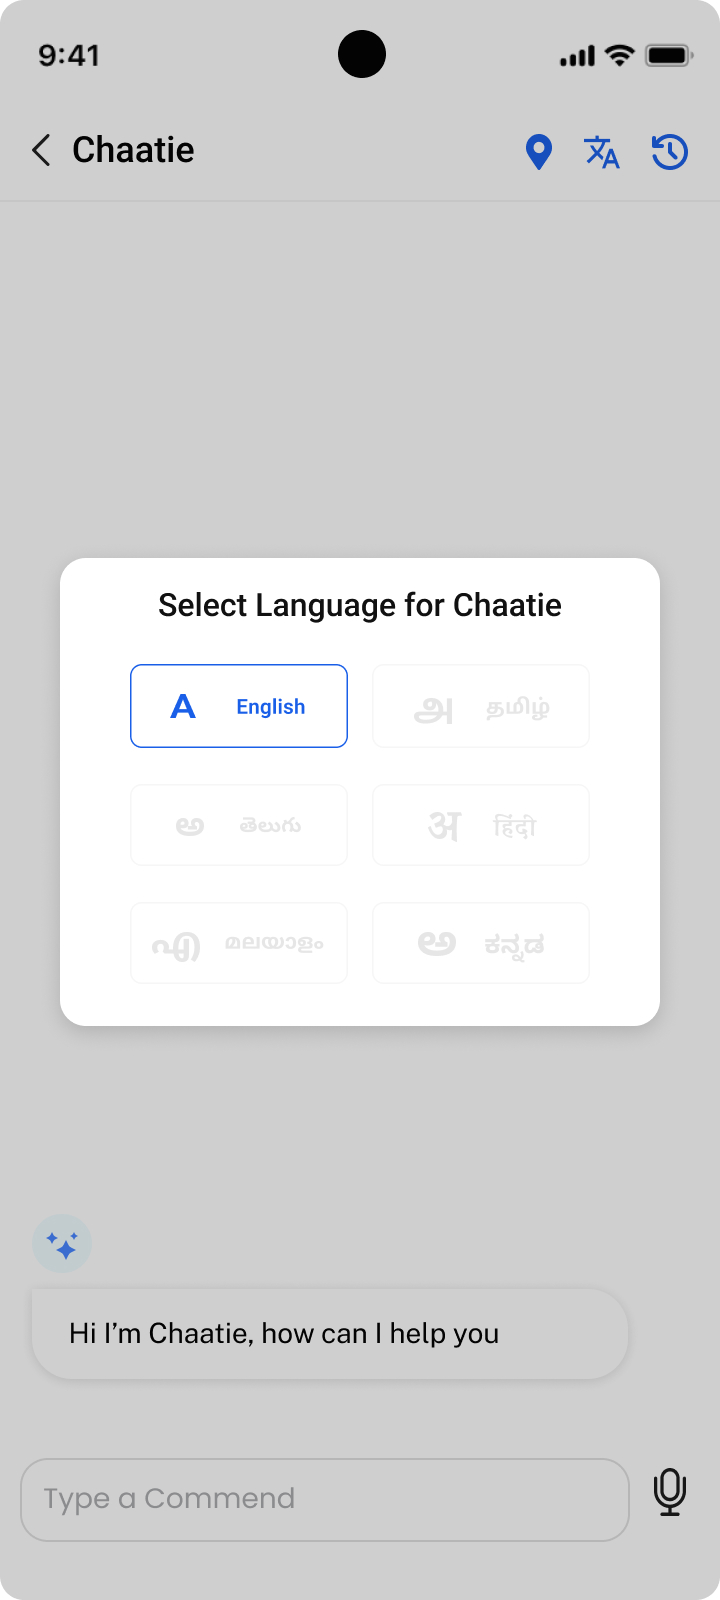Choose the Malayalam language option
Screen dimensions: 720x1600
(239, 943)
